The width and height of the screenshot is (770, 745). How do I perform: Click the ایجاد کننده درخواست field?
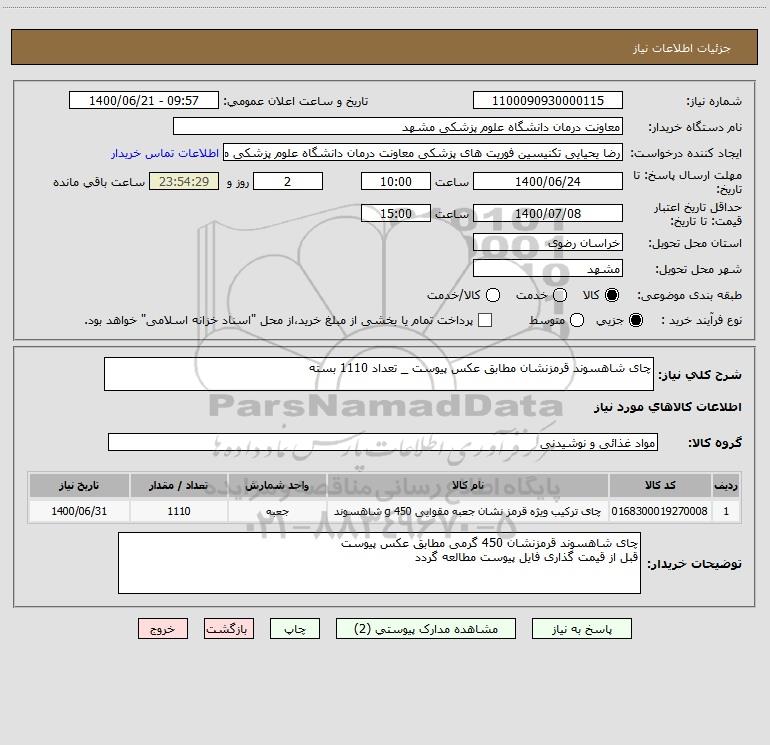pyautogui.click(x=423, y=153)
